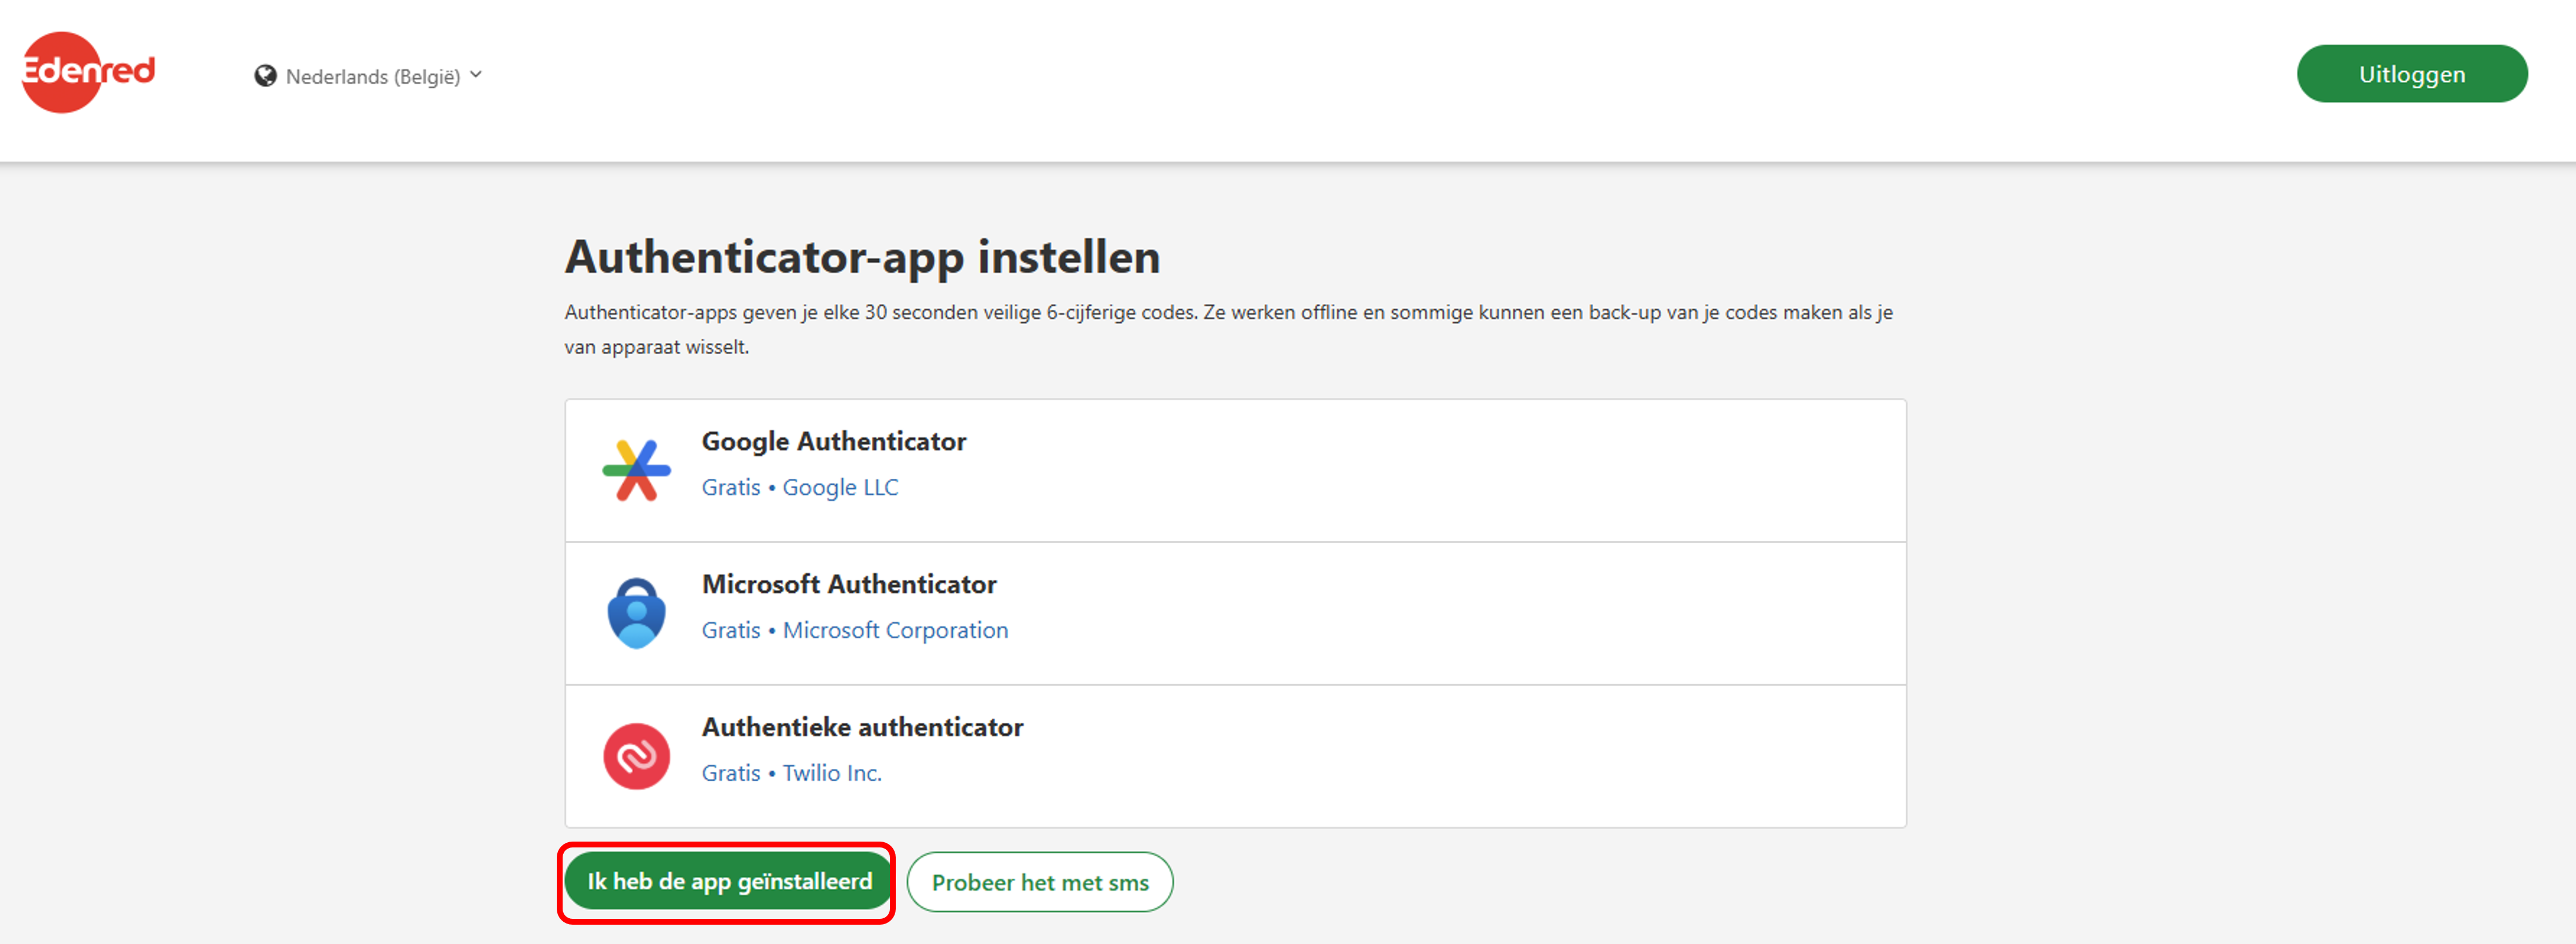Image resolution: width=2576 pixels, height=944 pixels.
Task: Choose Probeer het met sms
Action: pyautogui.click(x=1040, y=882)
